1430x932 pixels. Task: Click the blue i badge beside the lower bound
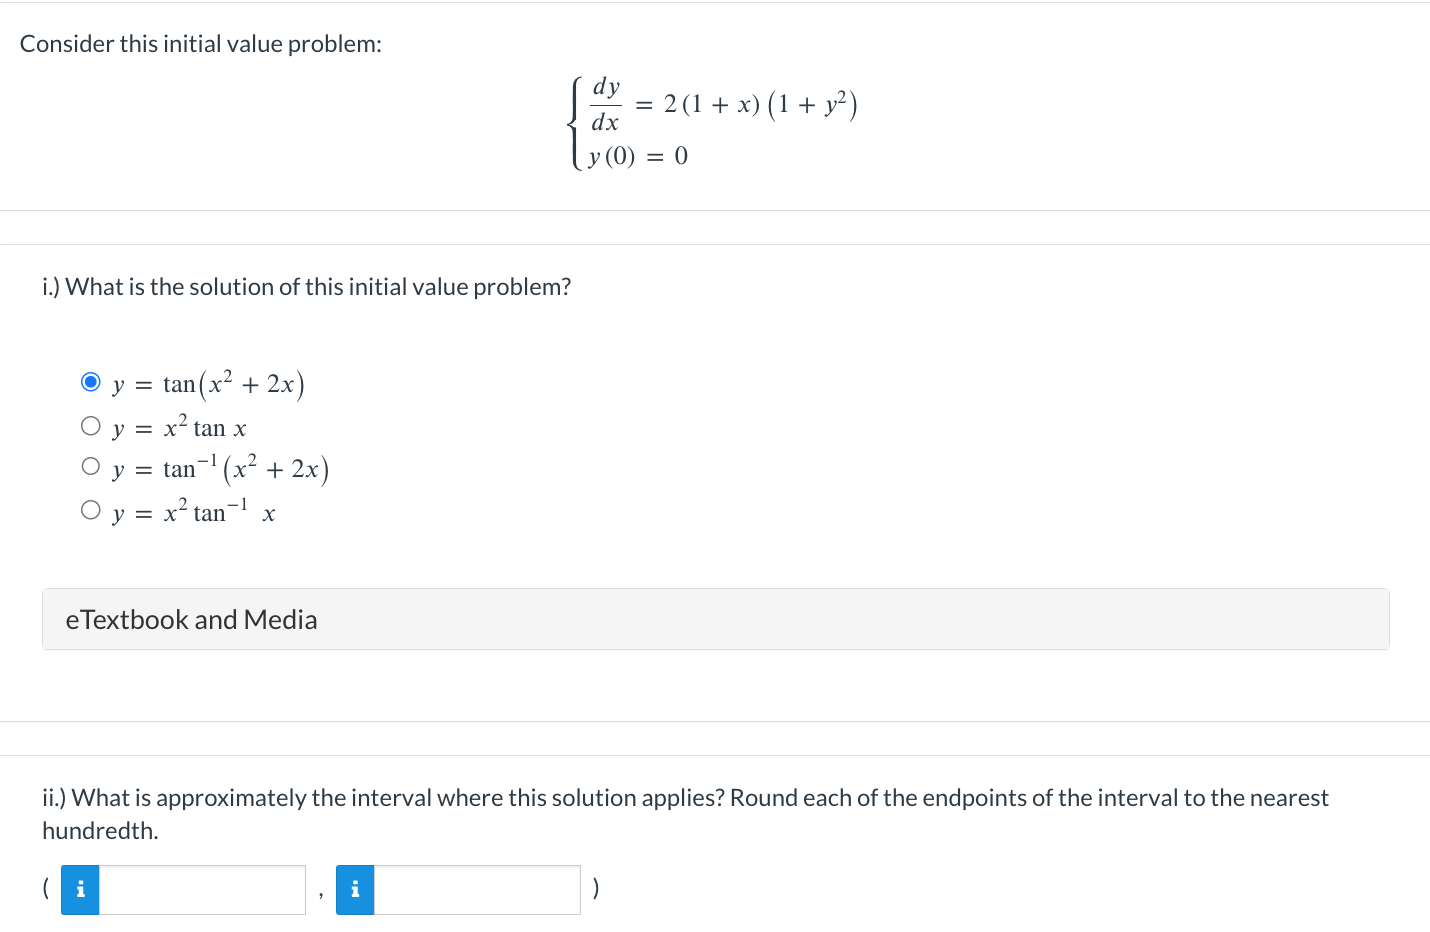(x=80, y=889)
